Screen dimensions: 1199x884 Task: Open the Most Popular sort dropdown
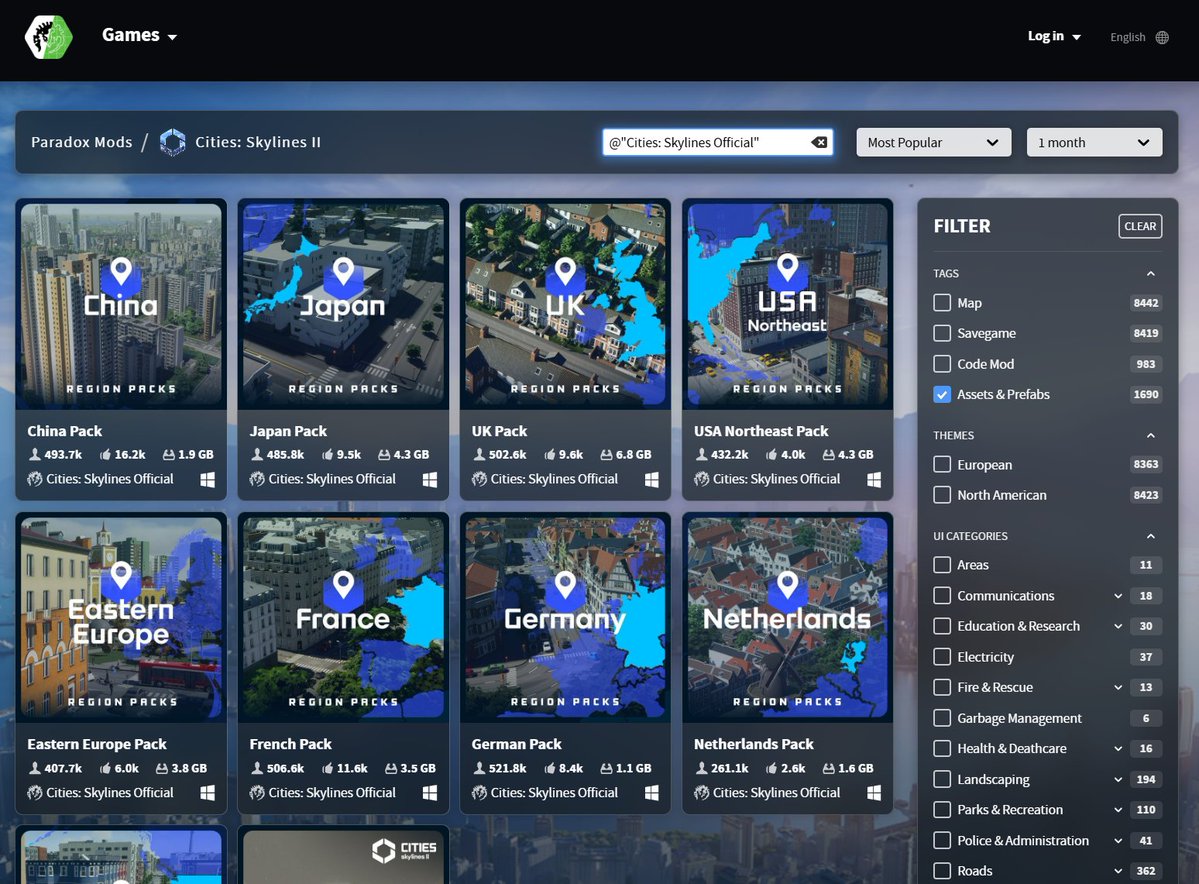pos(932,142)
